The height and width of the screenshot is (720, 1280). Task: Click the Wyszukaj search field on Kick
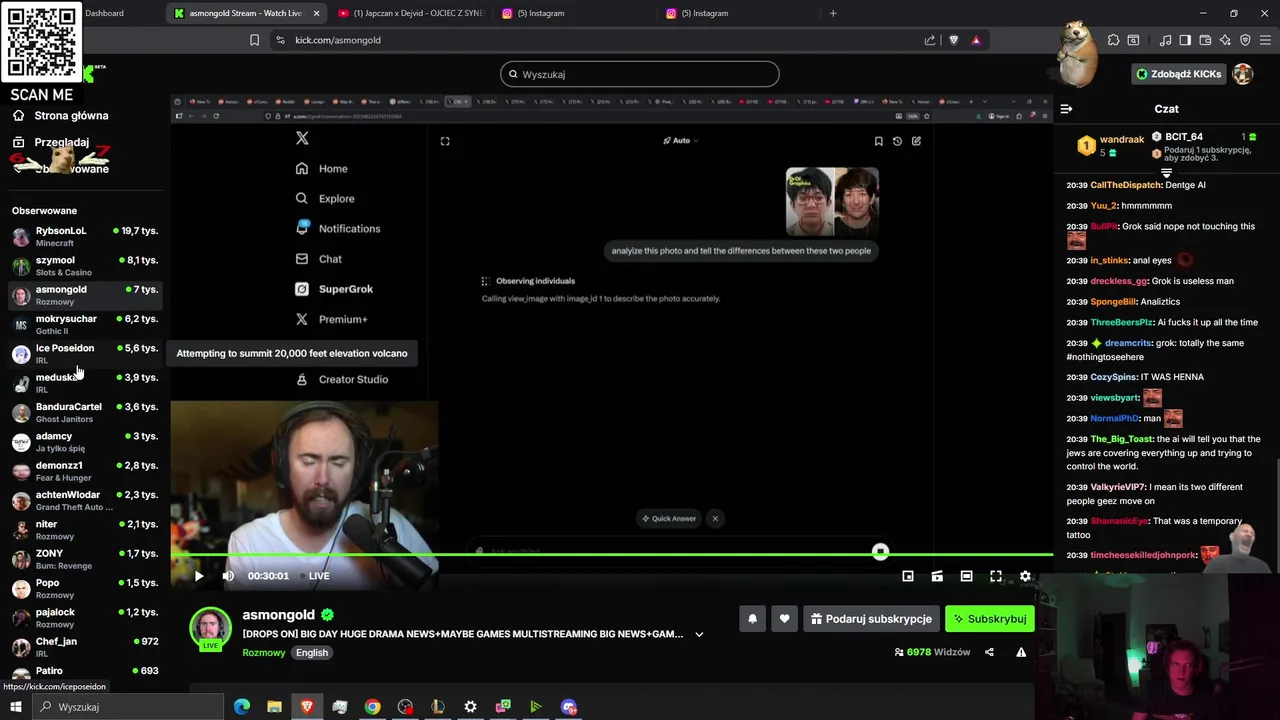pyautogui.click(x=640, y=74)
